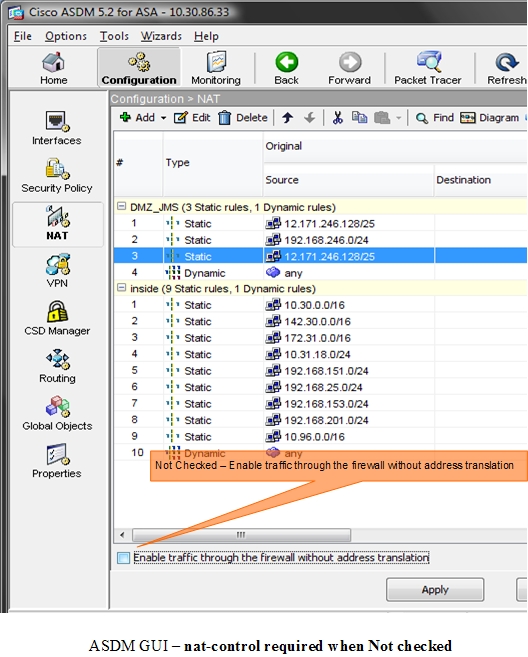Screen dimensions: 528x657
Task: Select the Configuration toolbar button
Action: tap(139, 67)
